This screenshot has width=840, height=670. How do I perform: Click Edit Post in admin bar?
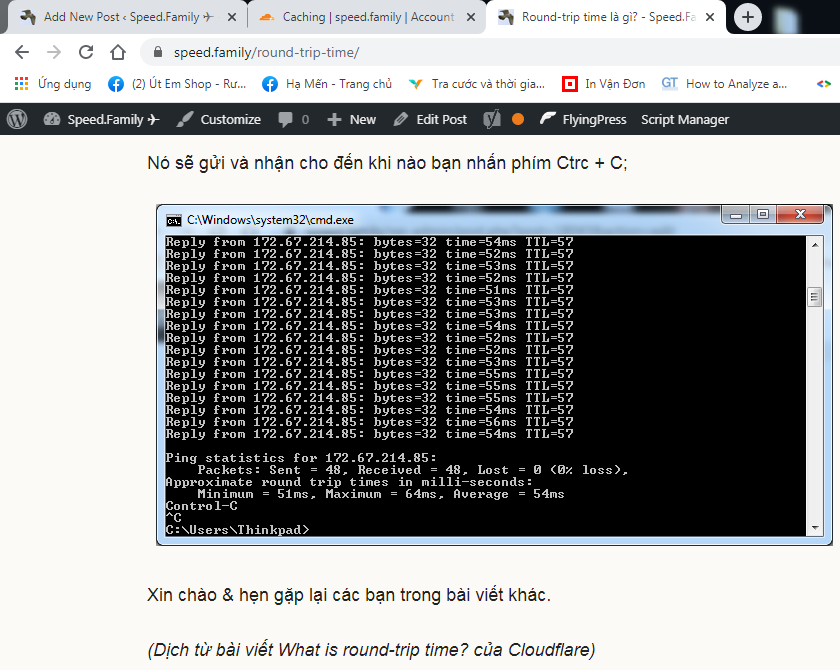coord(430,119)
